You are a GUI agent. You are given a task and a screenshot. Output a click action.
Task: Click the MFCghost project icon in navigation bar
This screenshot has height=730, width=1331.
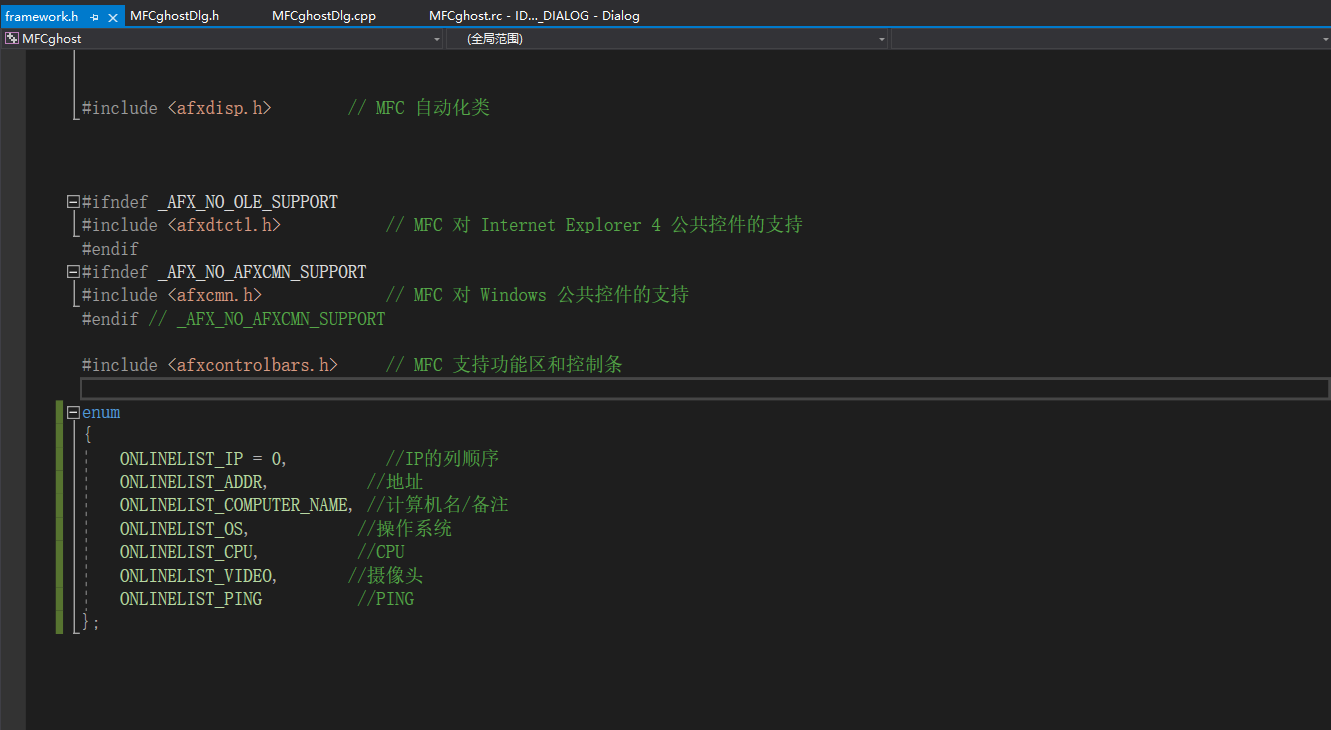coord(12,39)
